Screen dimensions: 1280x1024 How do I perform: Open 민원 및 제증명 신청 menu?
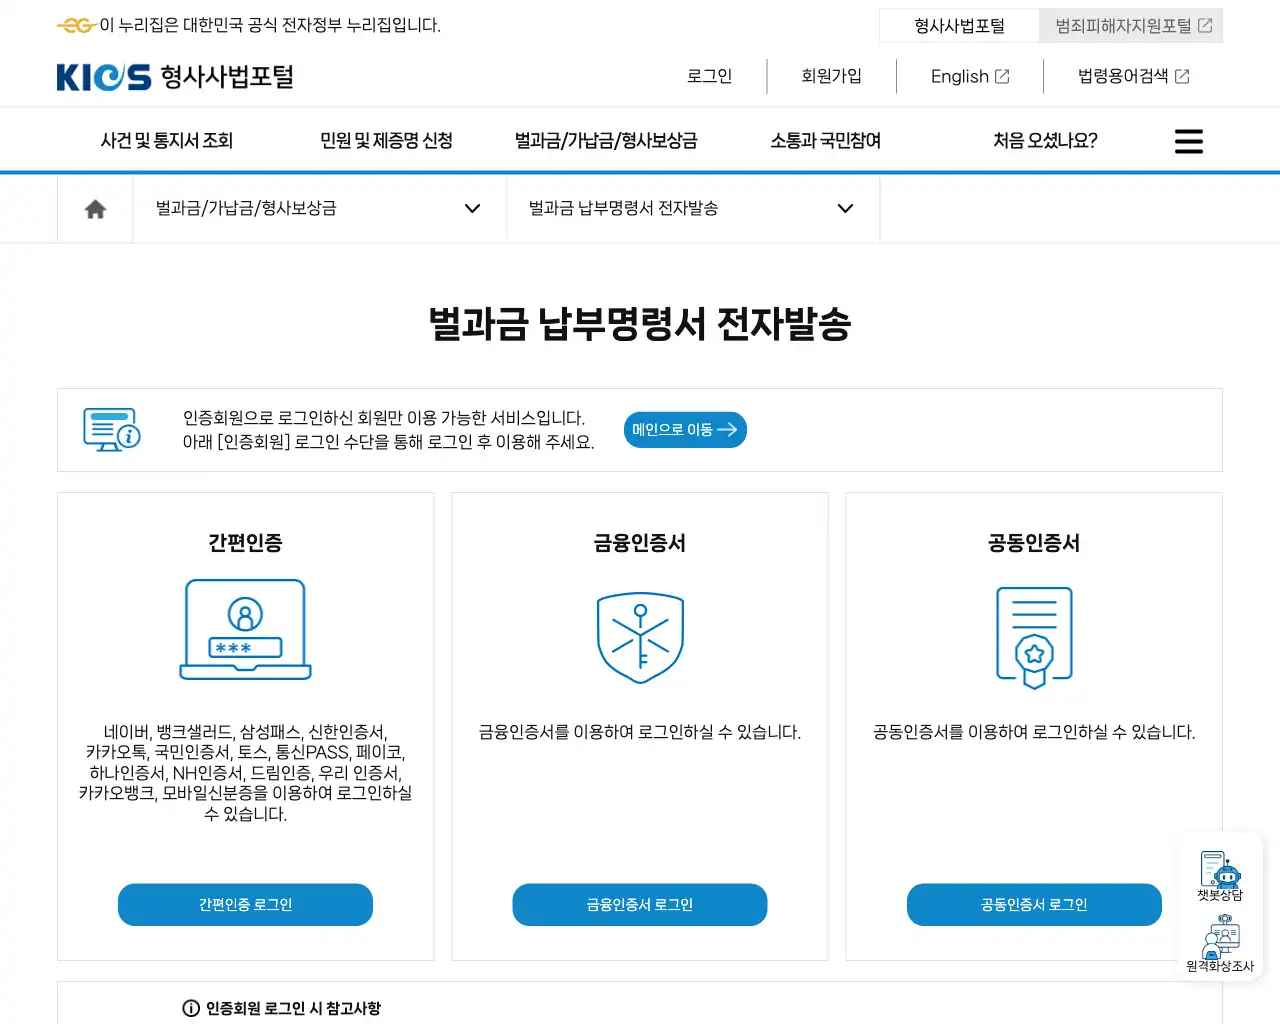(386, 141)
